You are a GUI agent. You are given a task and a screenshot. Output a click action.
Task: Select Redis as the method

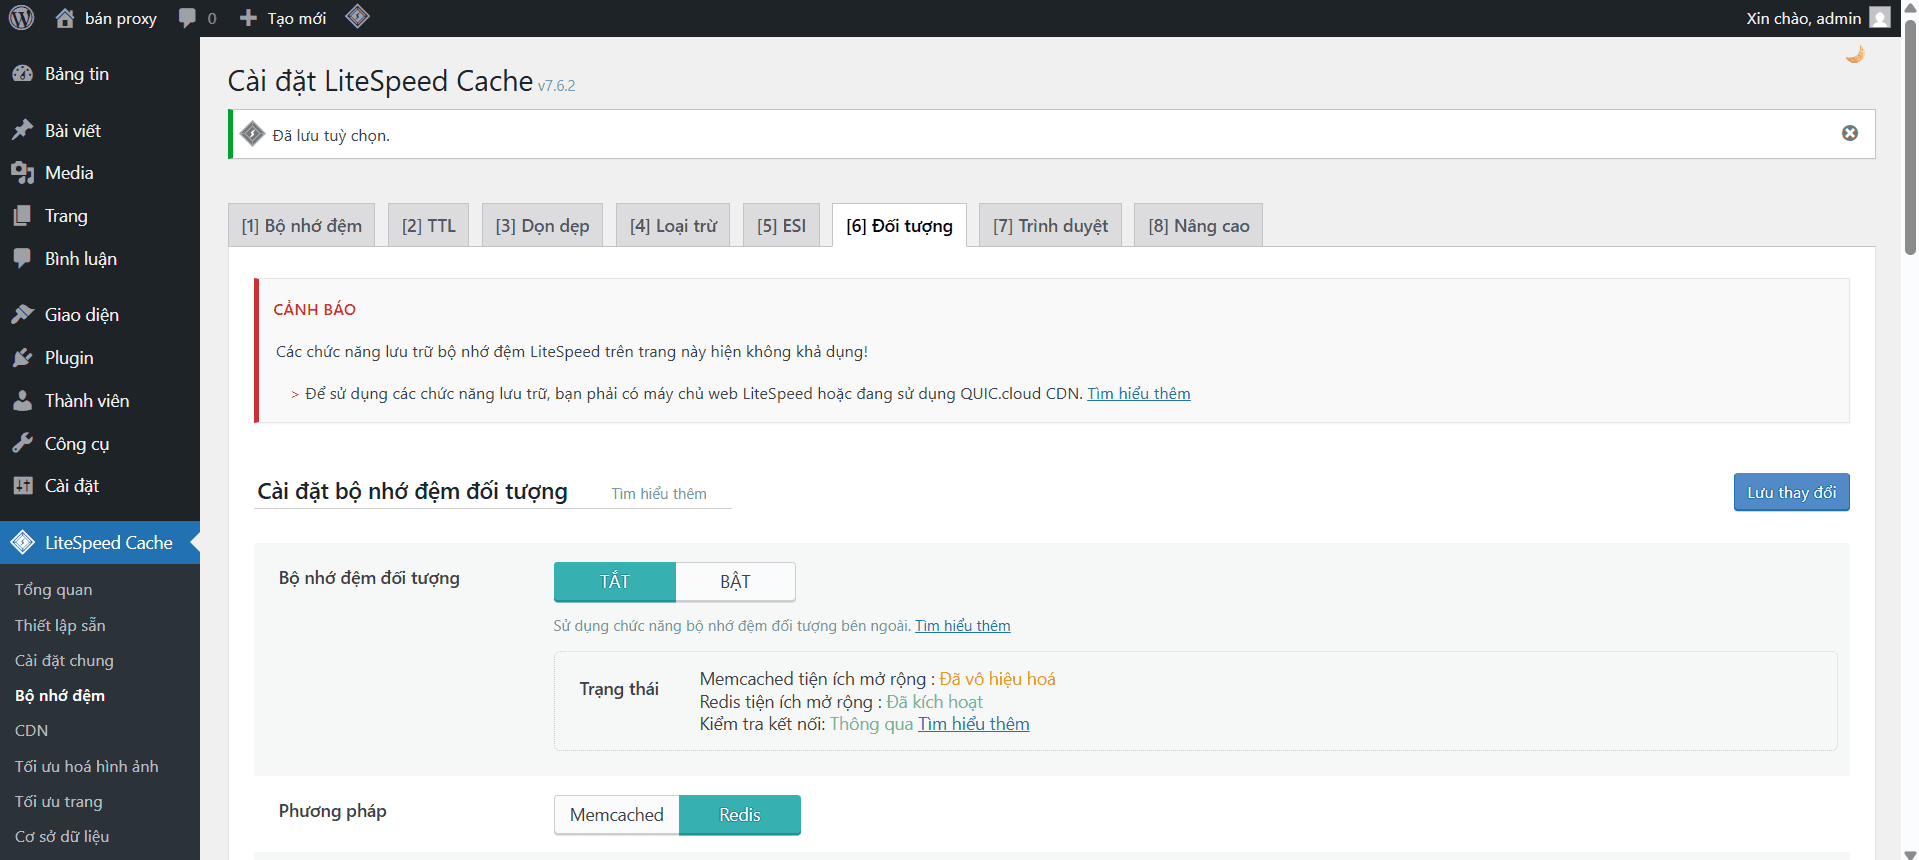click(739, 815)
